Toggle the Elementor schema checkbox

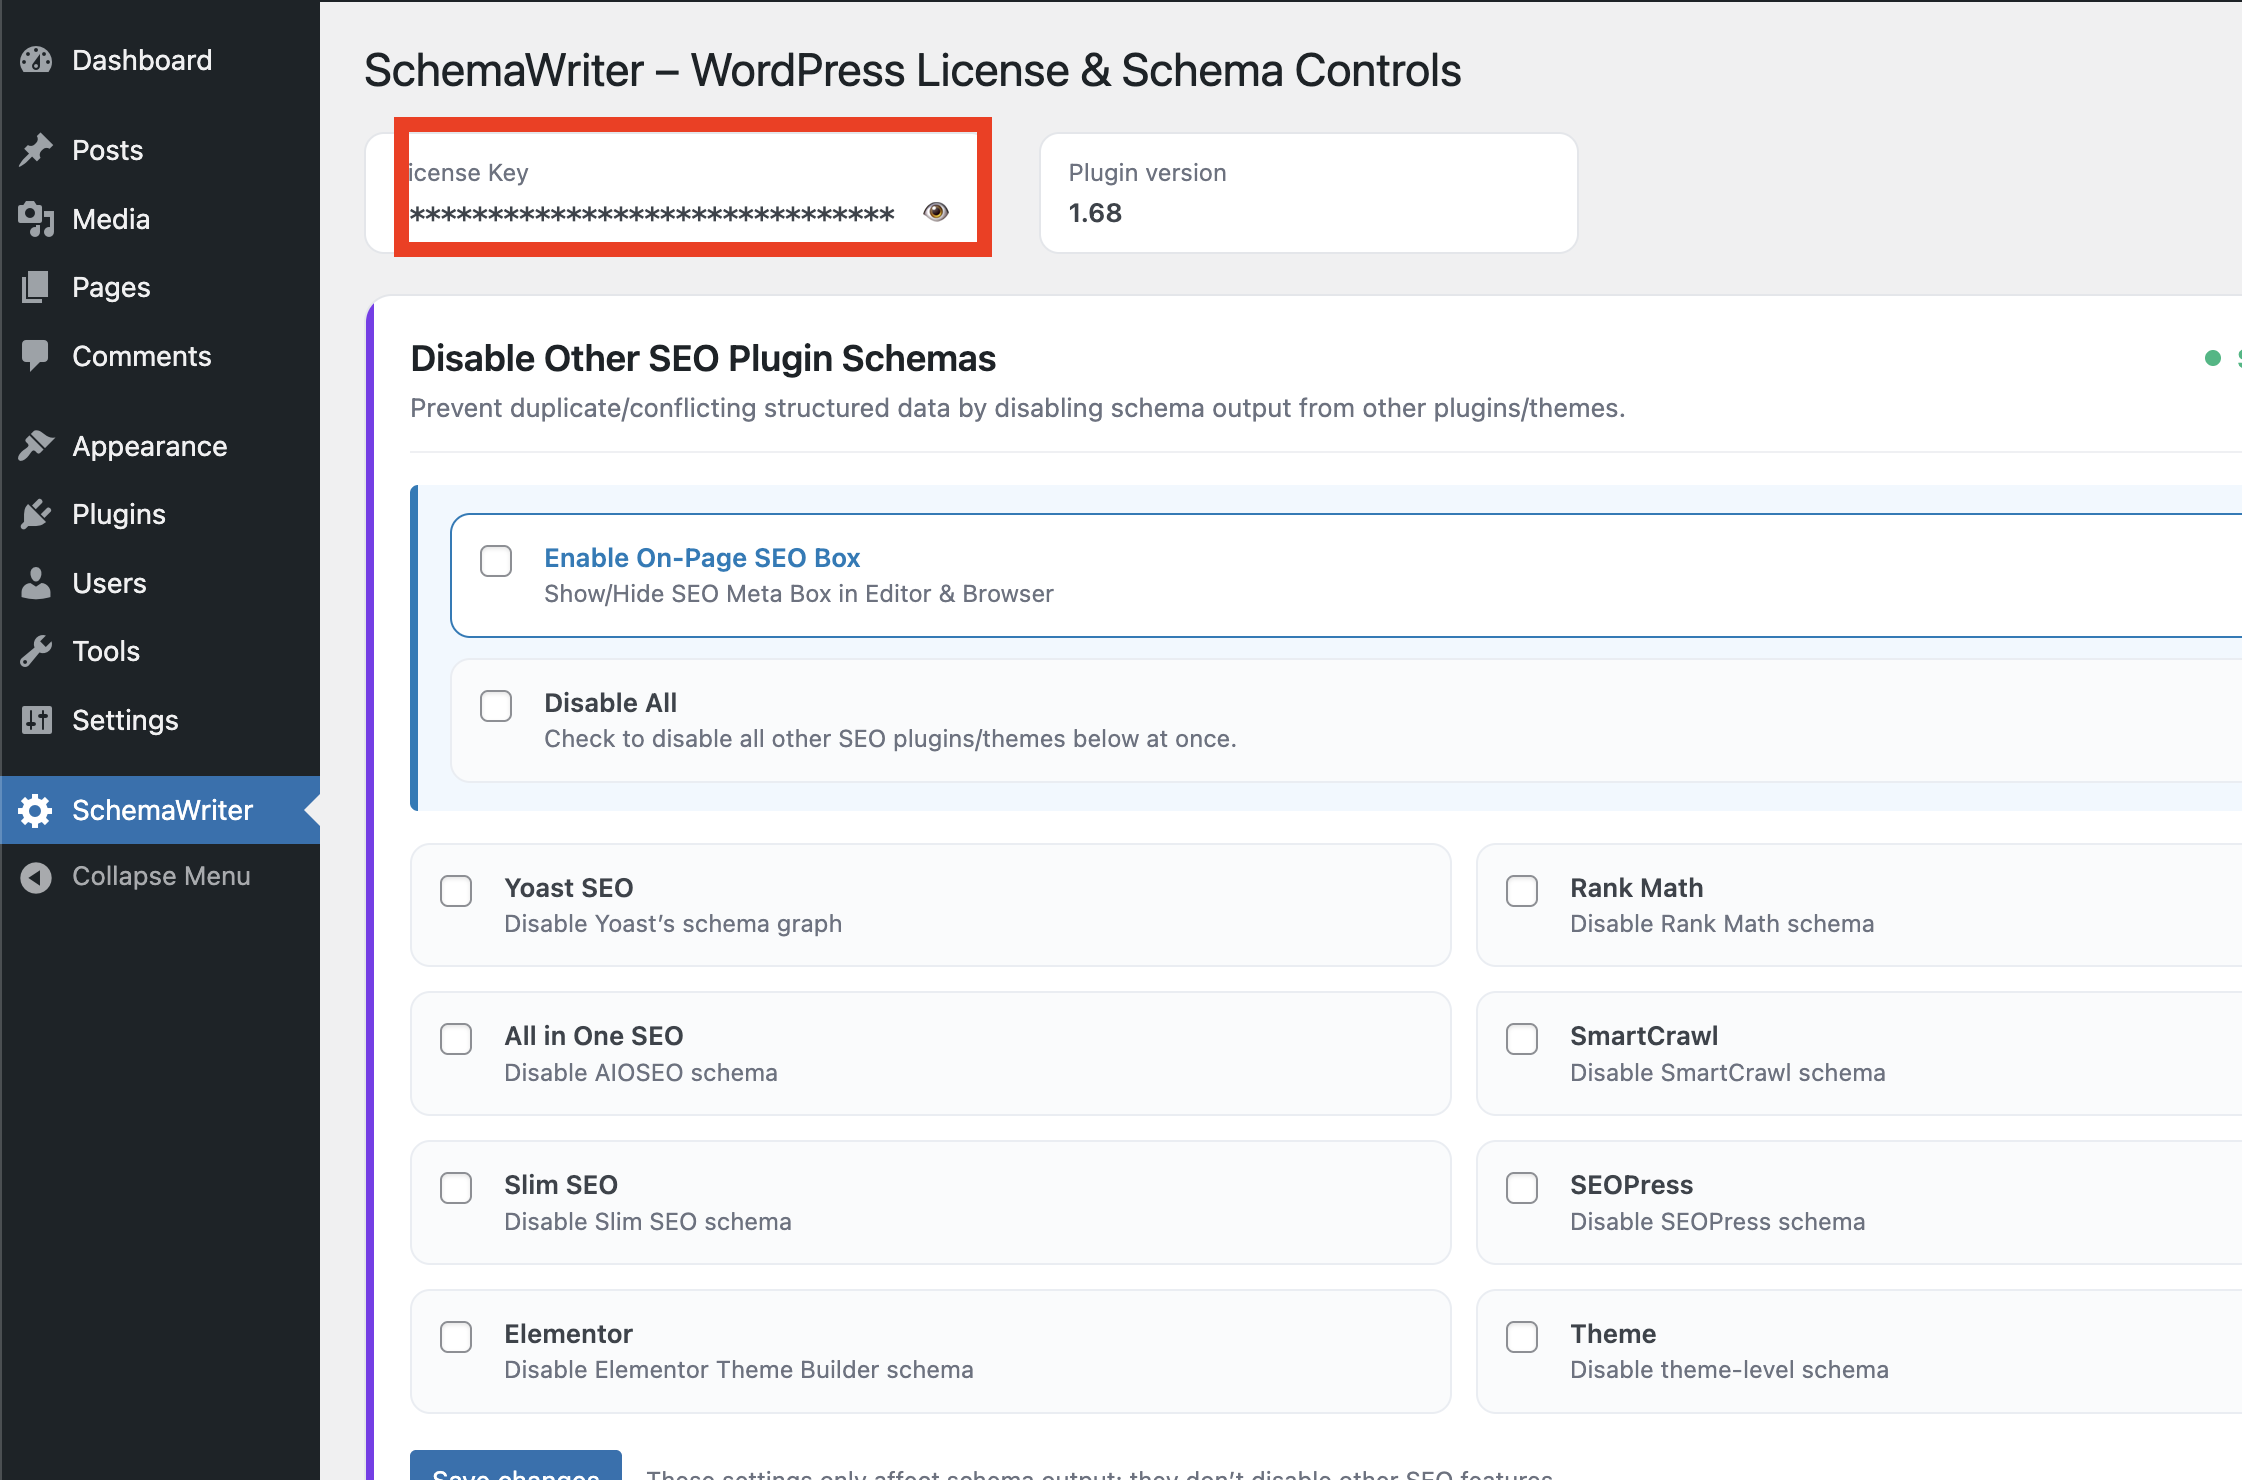pos(456,1337)
